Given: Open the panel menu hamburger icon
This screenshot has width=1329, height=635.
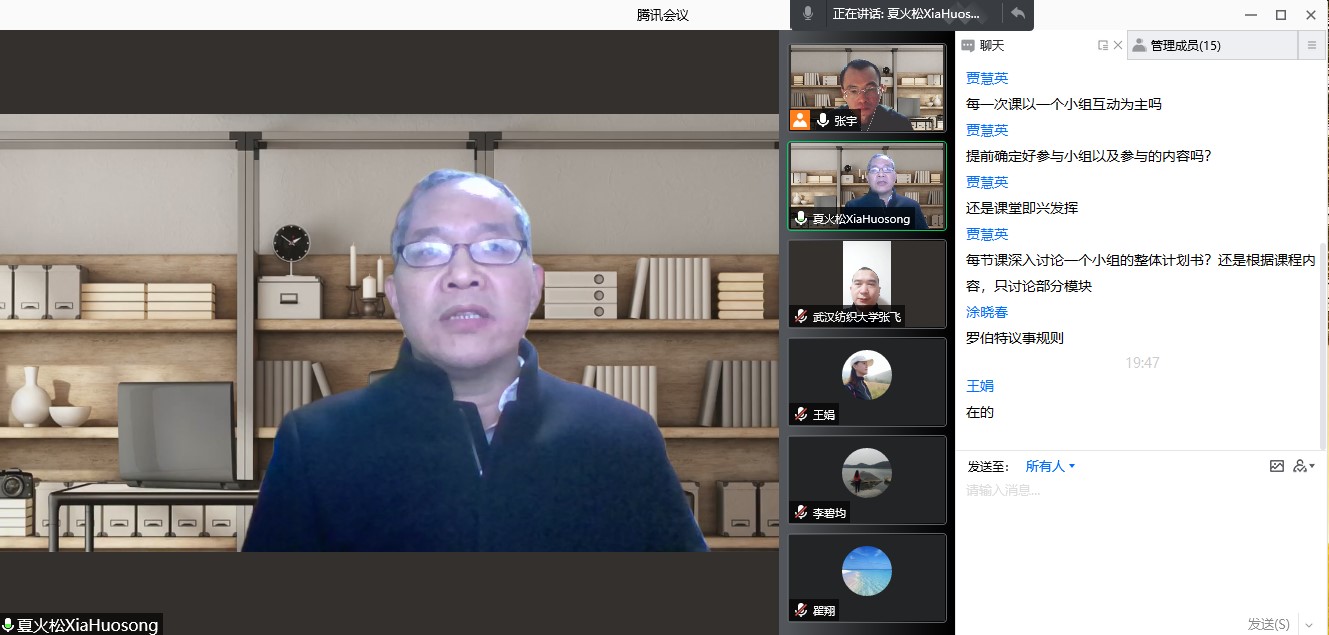Looking at the screenshot, I should 1312,45.
